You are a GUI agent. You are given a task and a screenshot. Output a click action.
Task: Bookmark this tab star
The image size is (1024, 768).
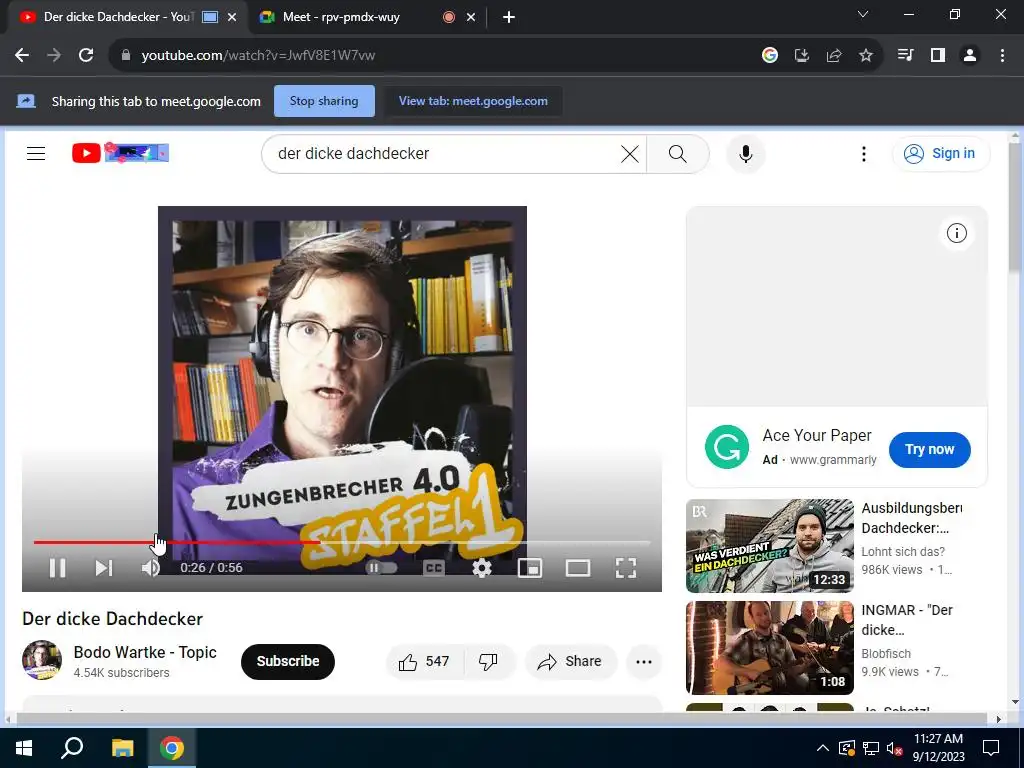pyautogui.click(x=866, y=56)
